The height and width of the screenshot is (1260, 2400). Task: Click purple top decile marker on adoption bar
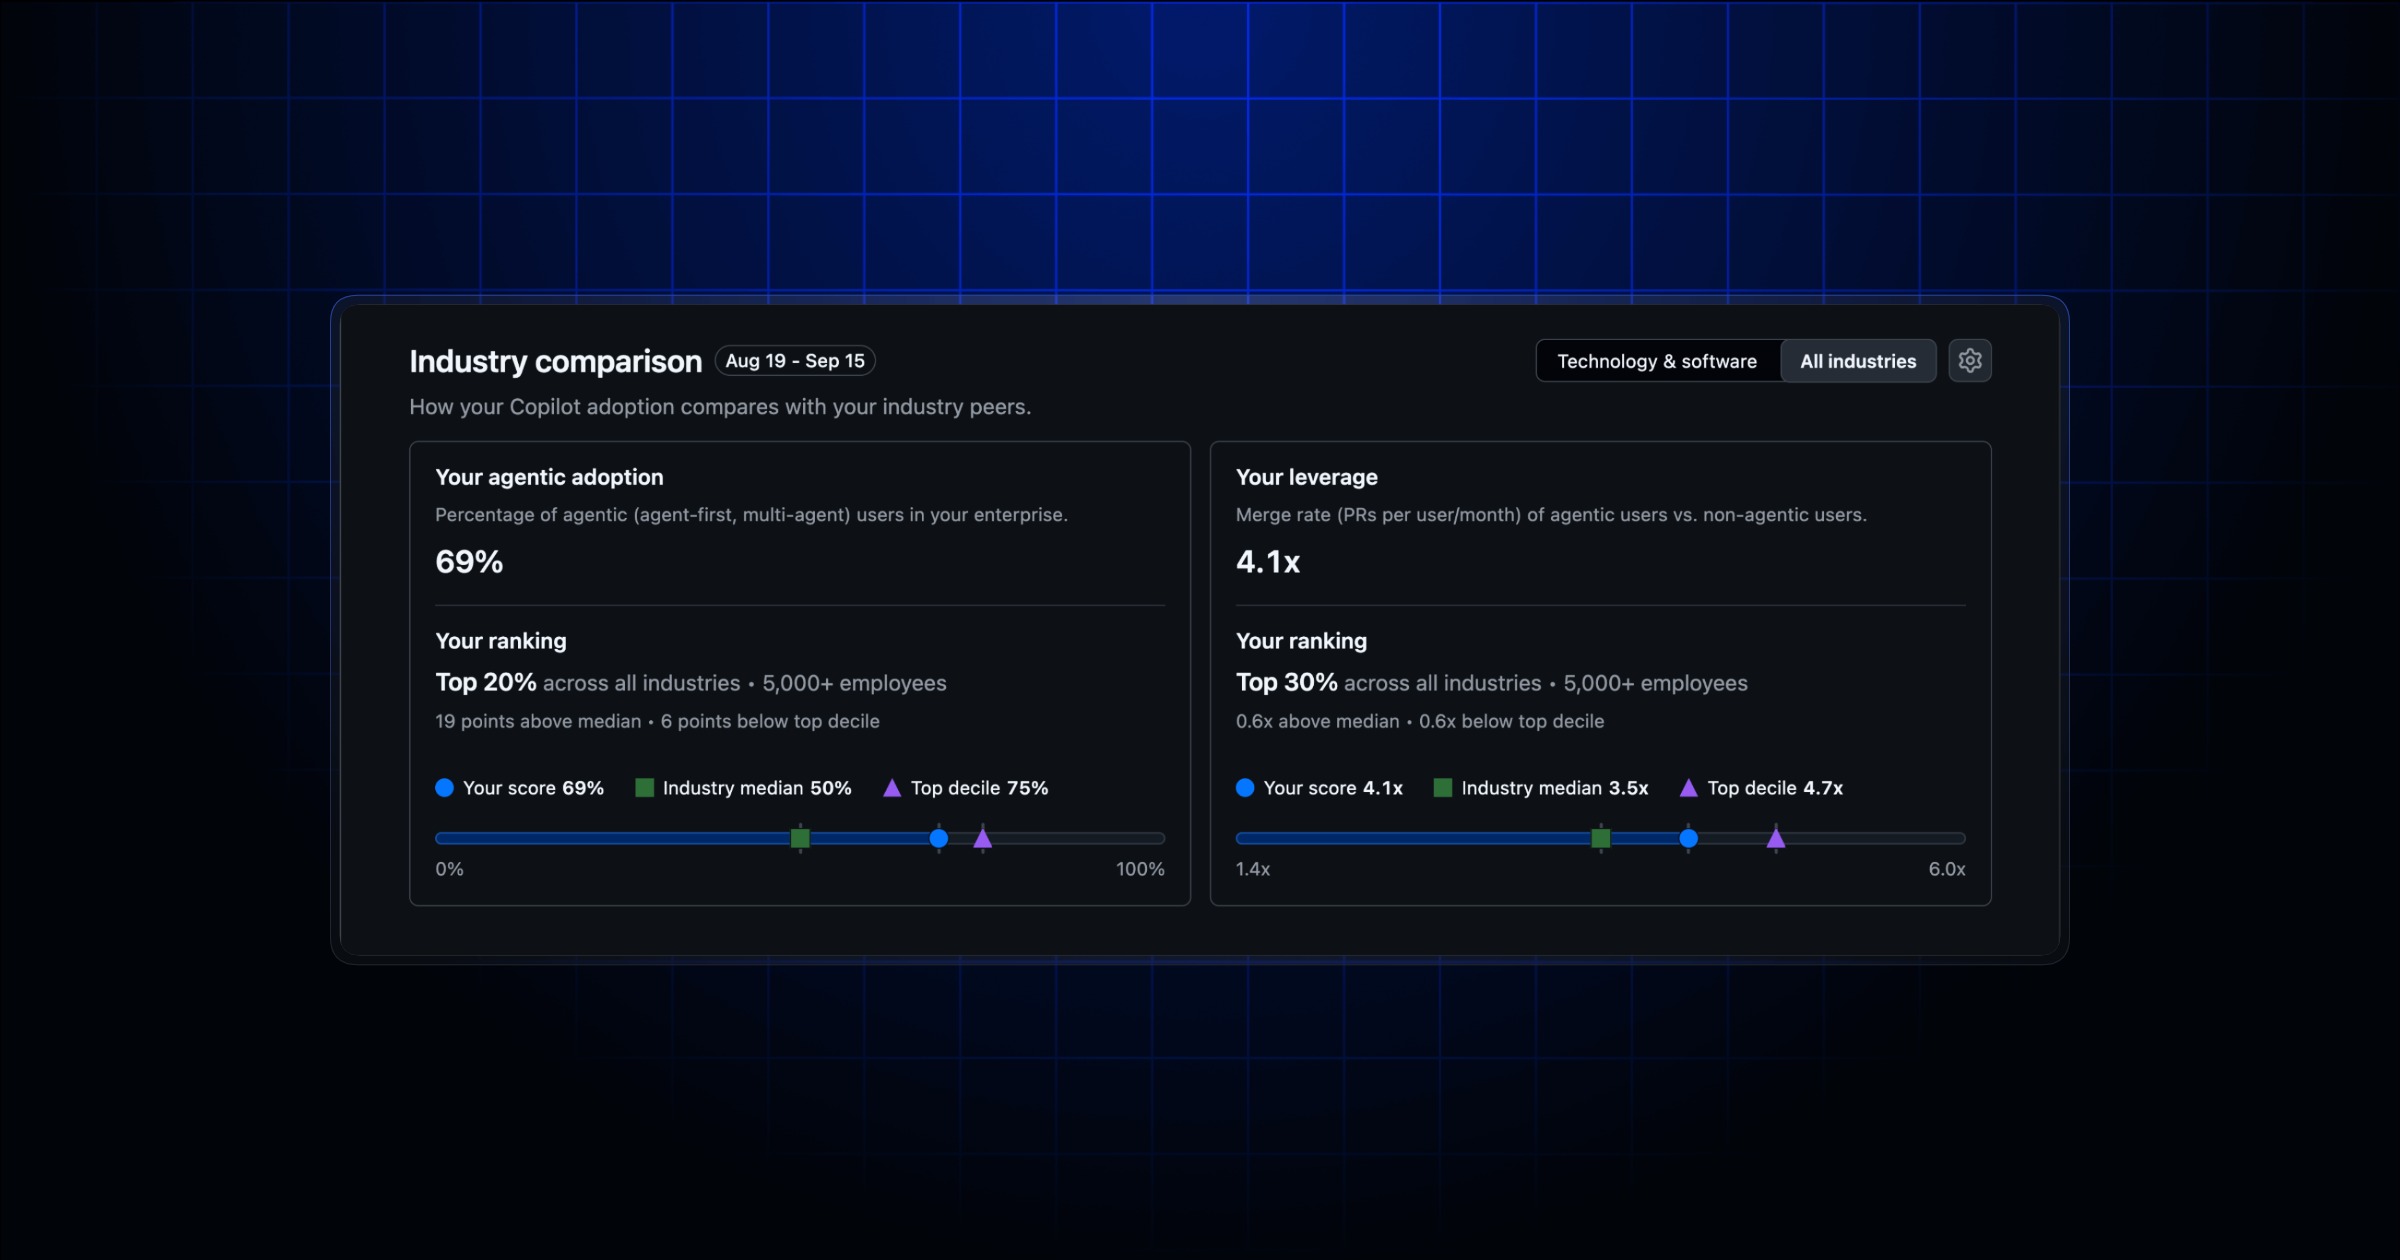point(983,838)
